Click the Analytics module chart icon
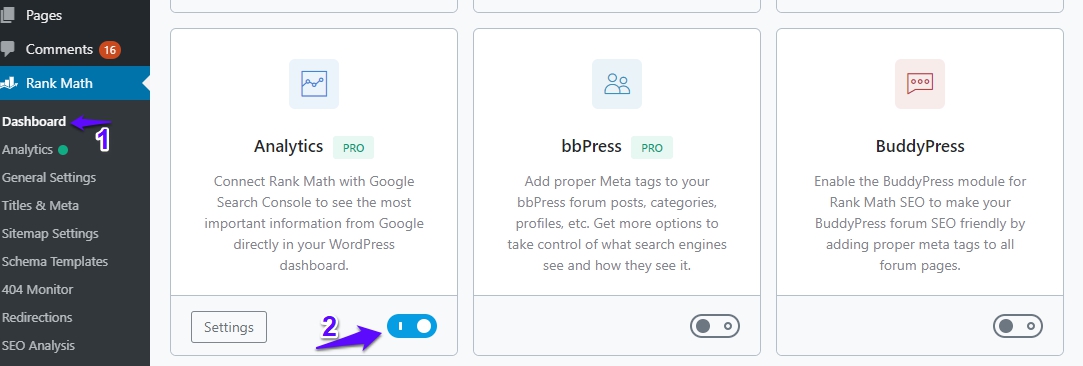1083x366 pixels. 314,84
